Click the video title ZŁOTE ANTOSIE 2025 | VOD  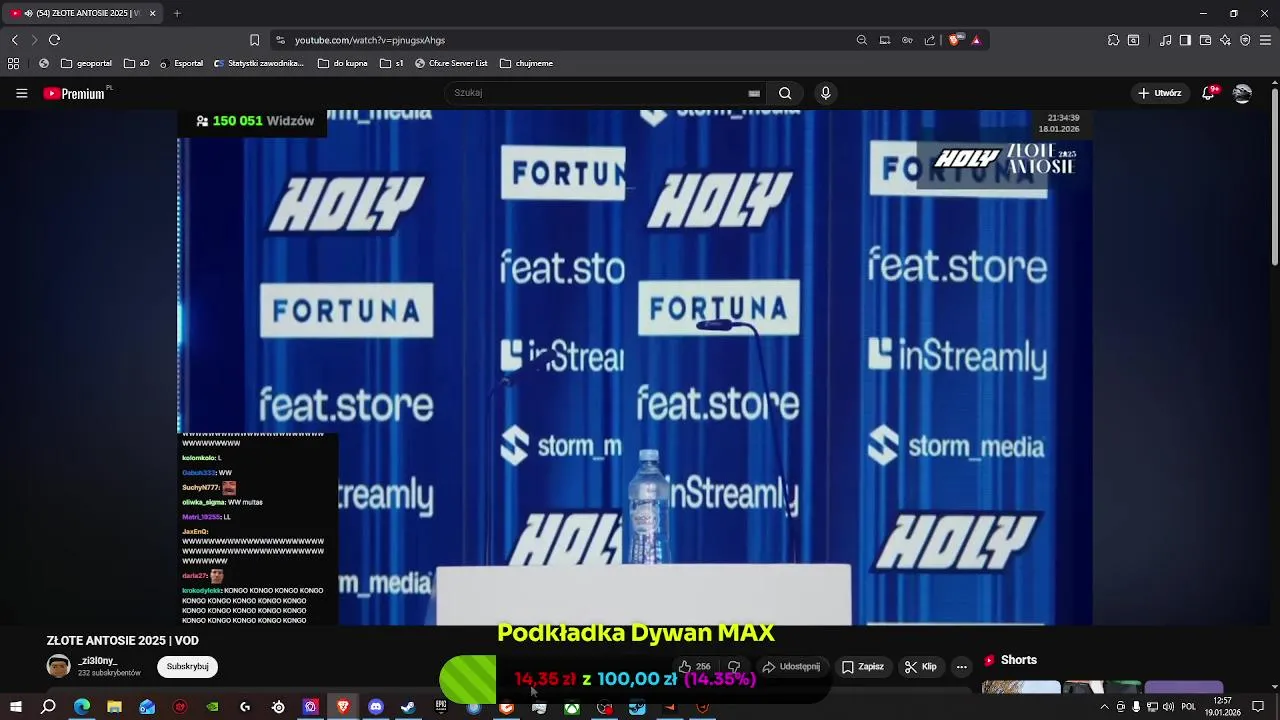[x=123, y=641]
